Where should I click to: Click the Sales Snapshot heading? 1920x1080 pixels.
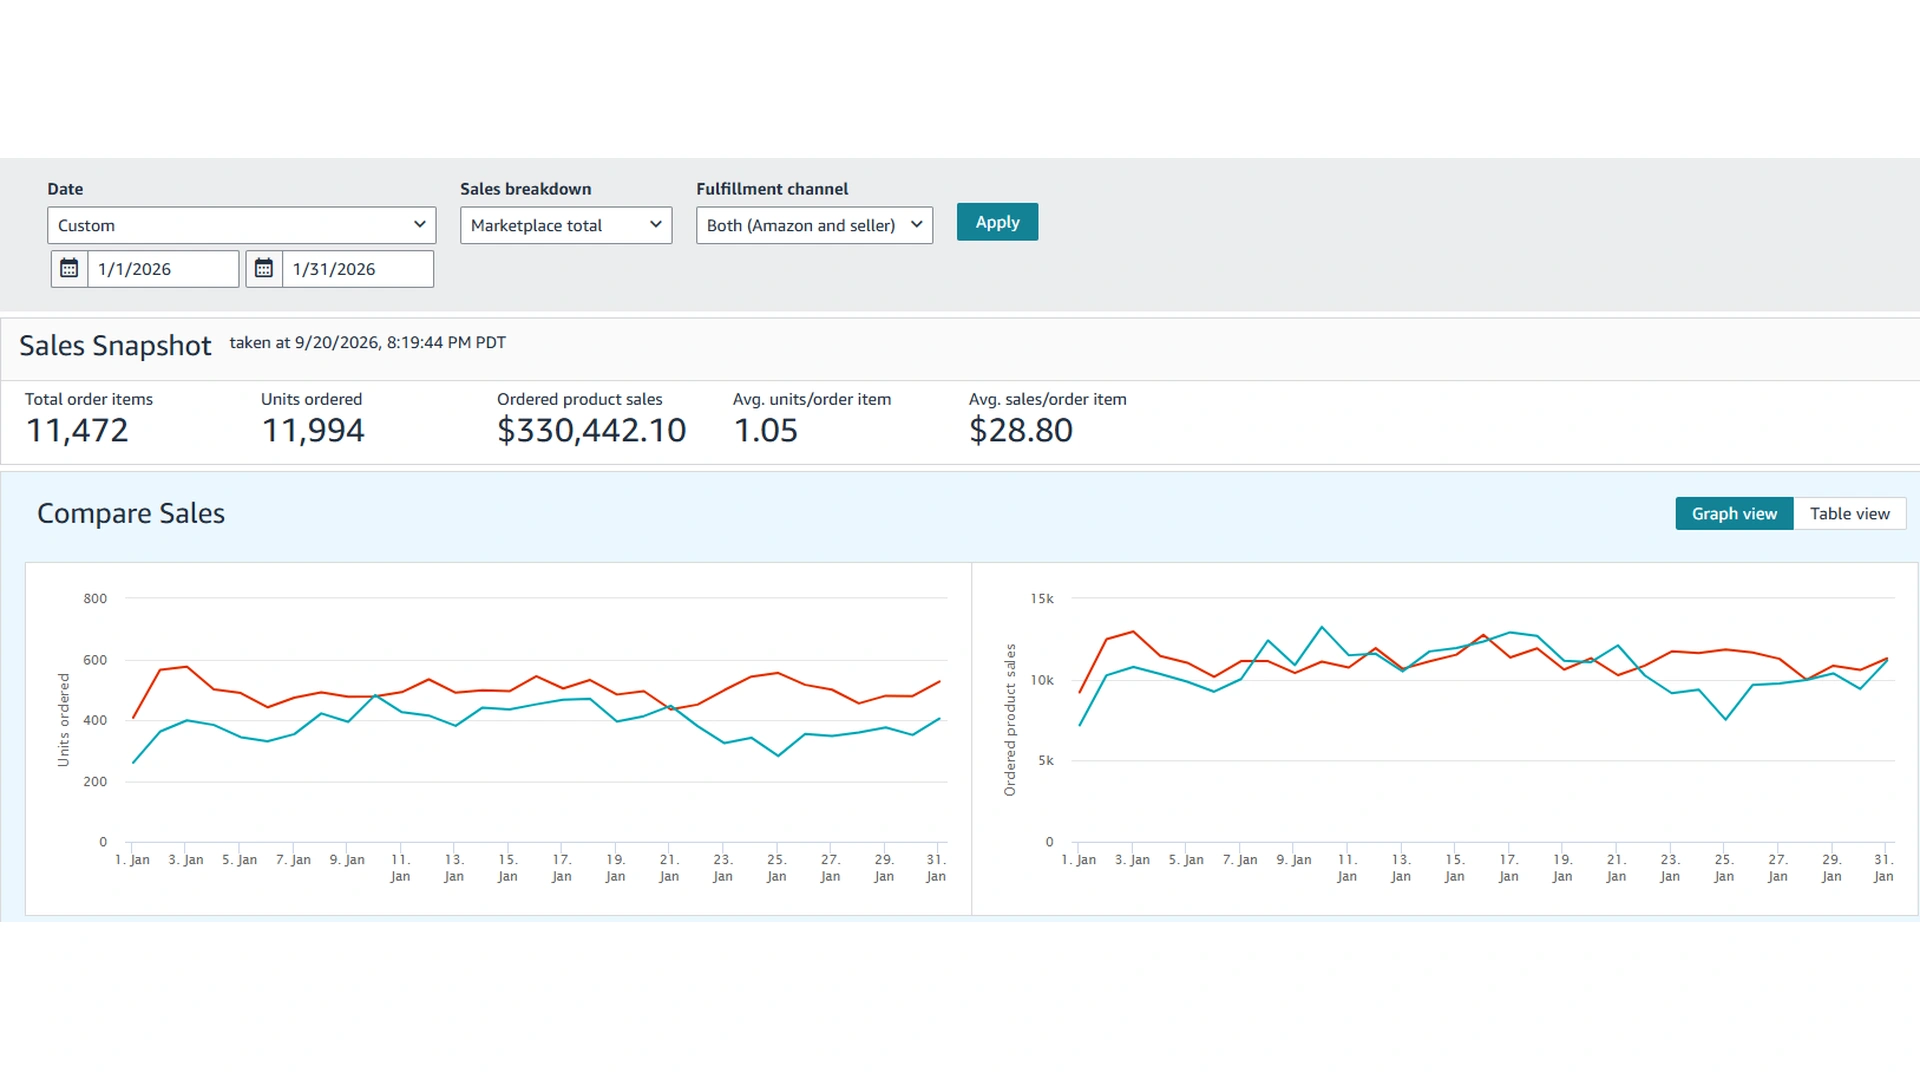115,345
